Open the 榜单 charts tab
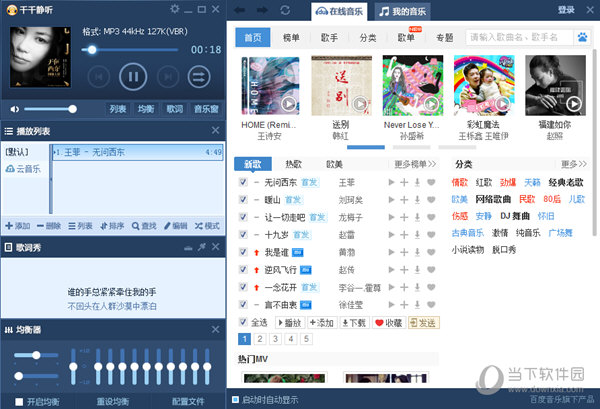600x409 pixels. 291,37
